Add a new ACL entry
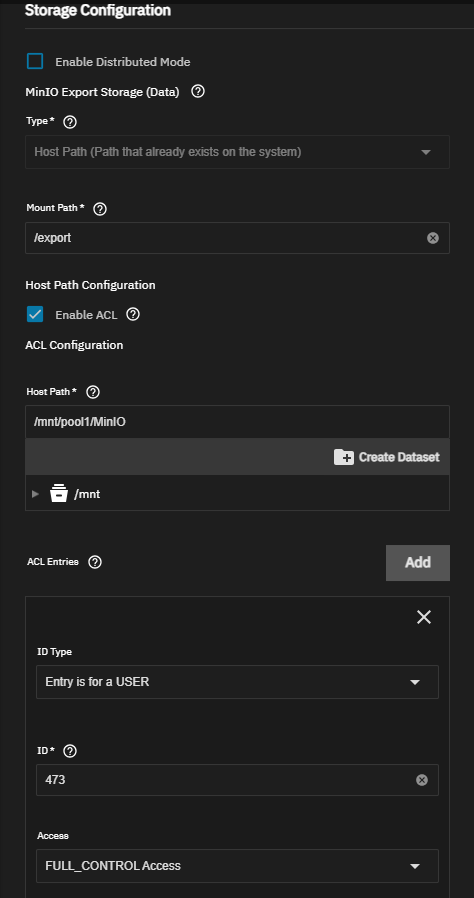 click(417, 562)
